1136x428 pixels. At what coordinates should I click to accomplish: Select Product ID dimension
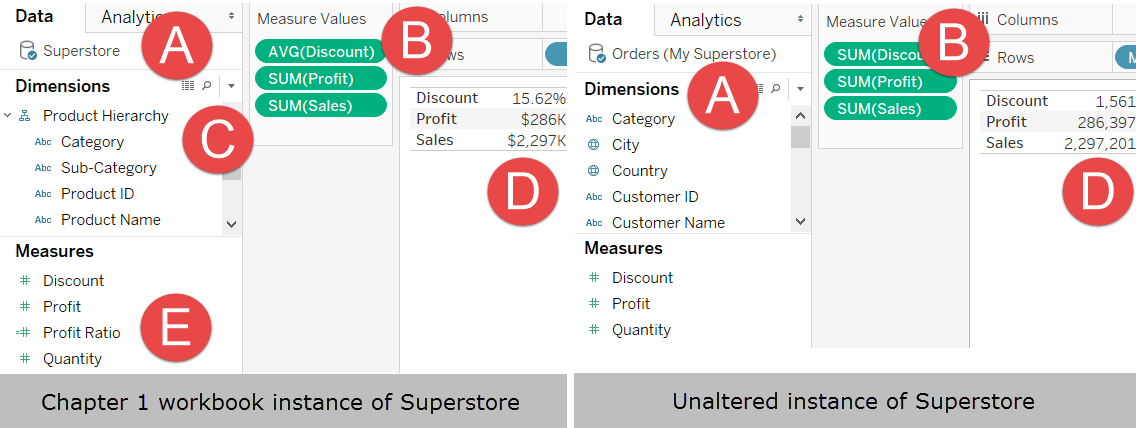97,194
